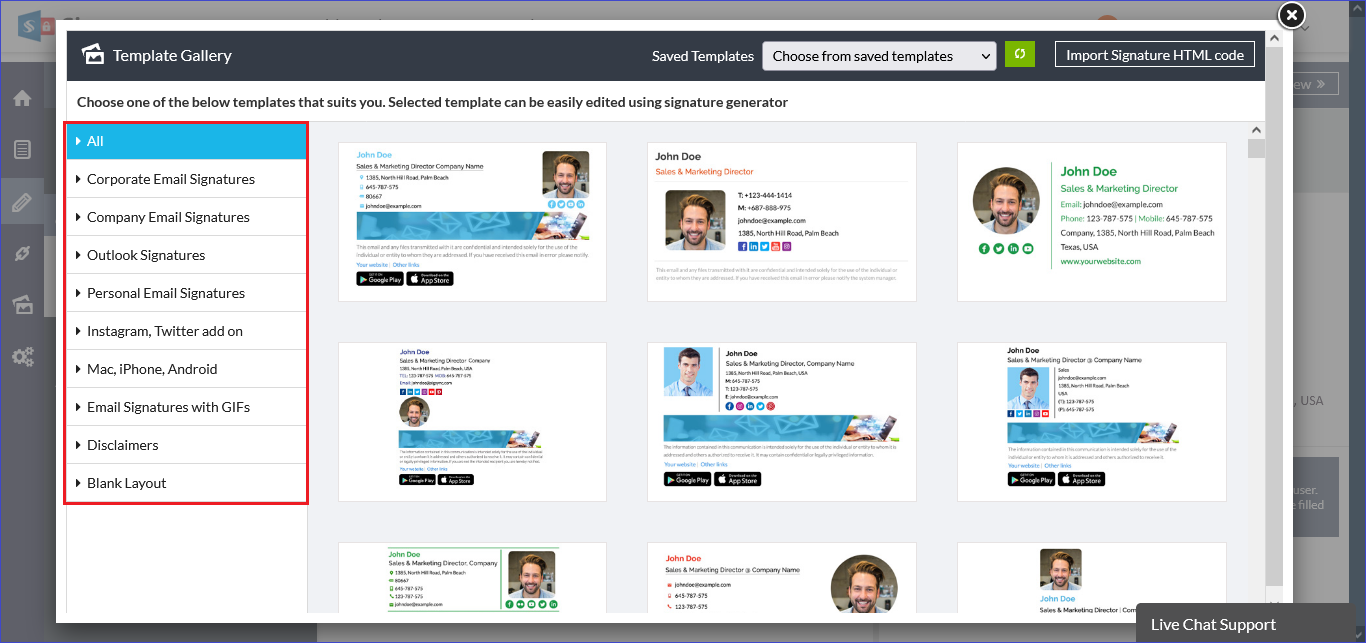Open the saved templates dropdown
Image resolution: width=1366 pixels, height=643 pixels.
pos(879,56)
